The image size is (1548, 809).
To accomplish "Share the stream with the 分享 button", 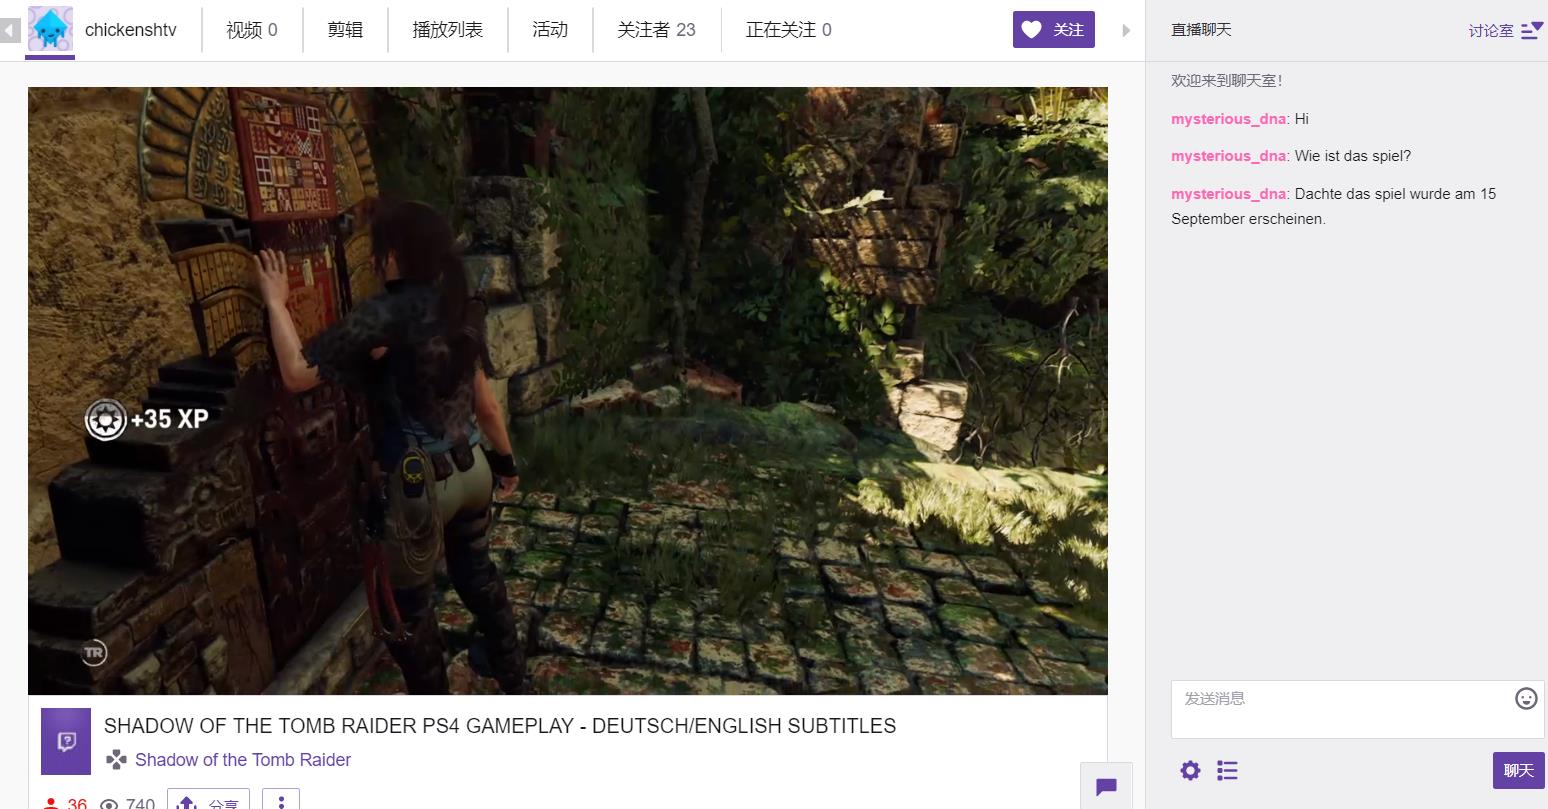I will click(x=208, y=802).
